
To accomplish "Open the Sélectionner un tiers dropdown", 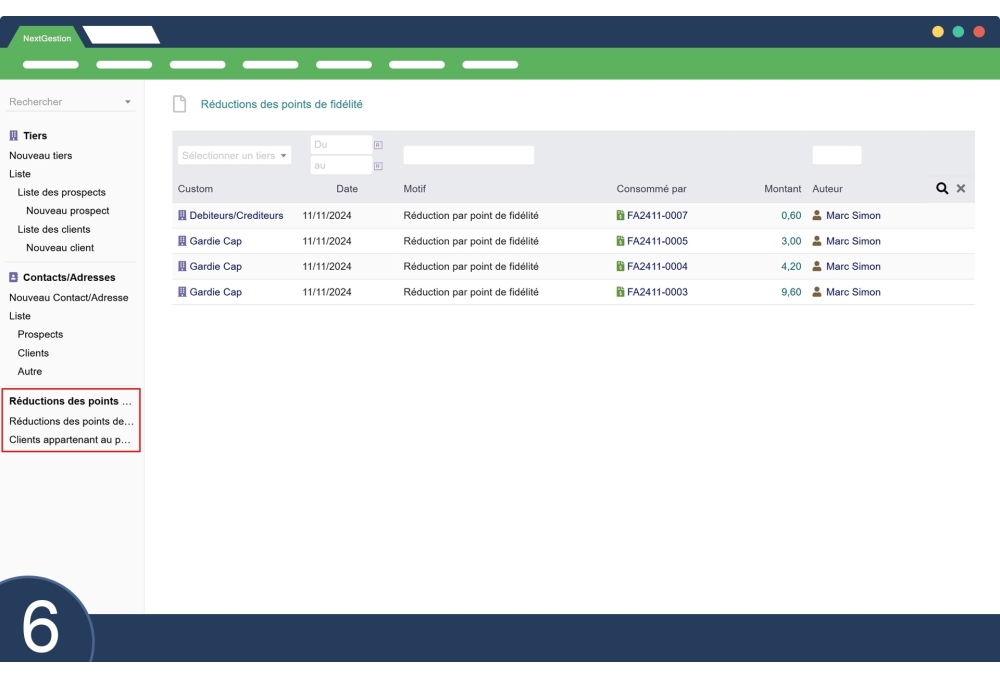I will tap(235, 156).
